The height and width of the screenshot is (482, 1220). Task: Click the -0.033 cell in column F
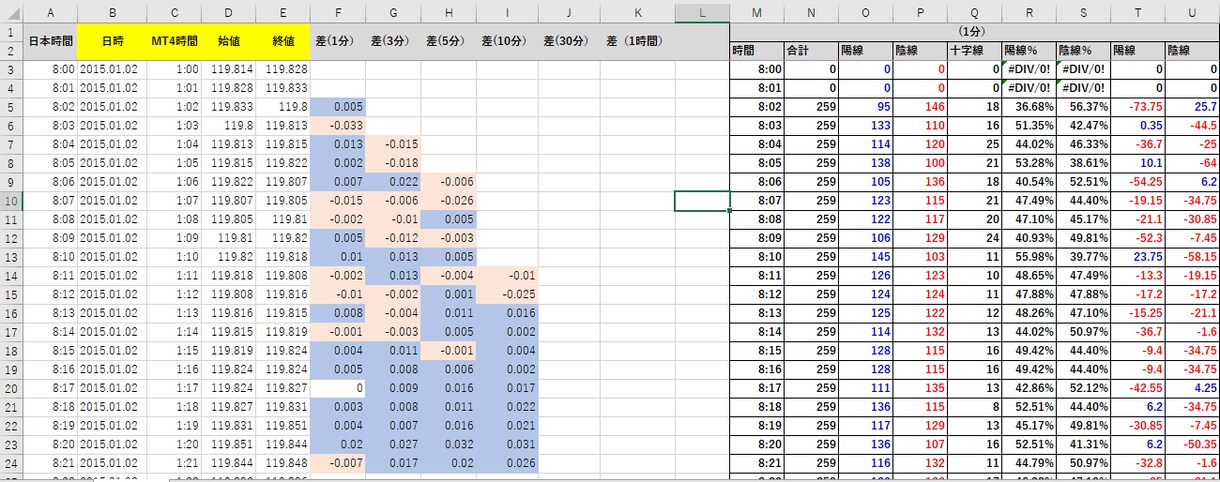tap(338, 125)
